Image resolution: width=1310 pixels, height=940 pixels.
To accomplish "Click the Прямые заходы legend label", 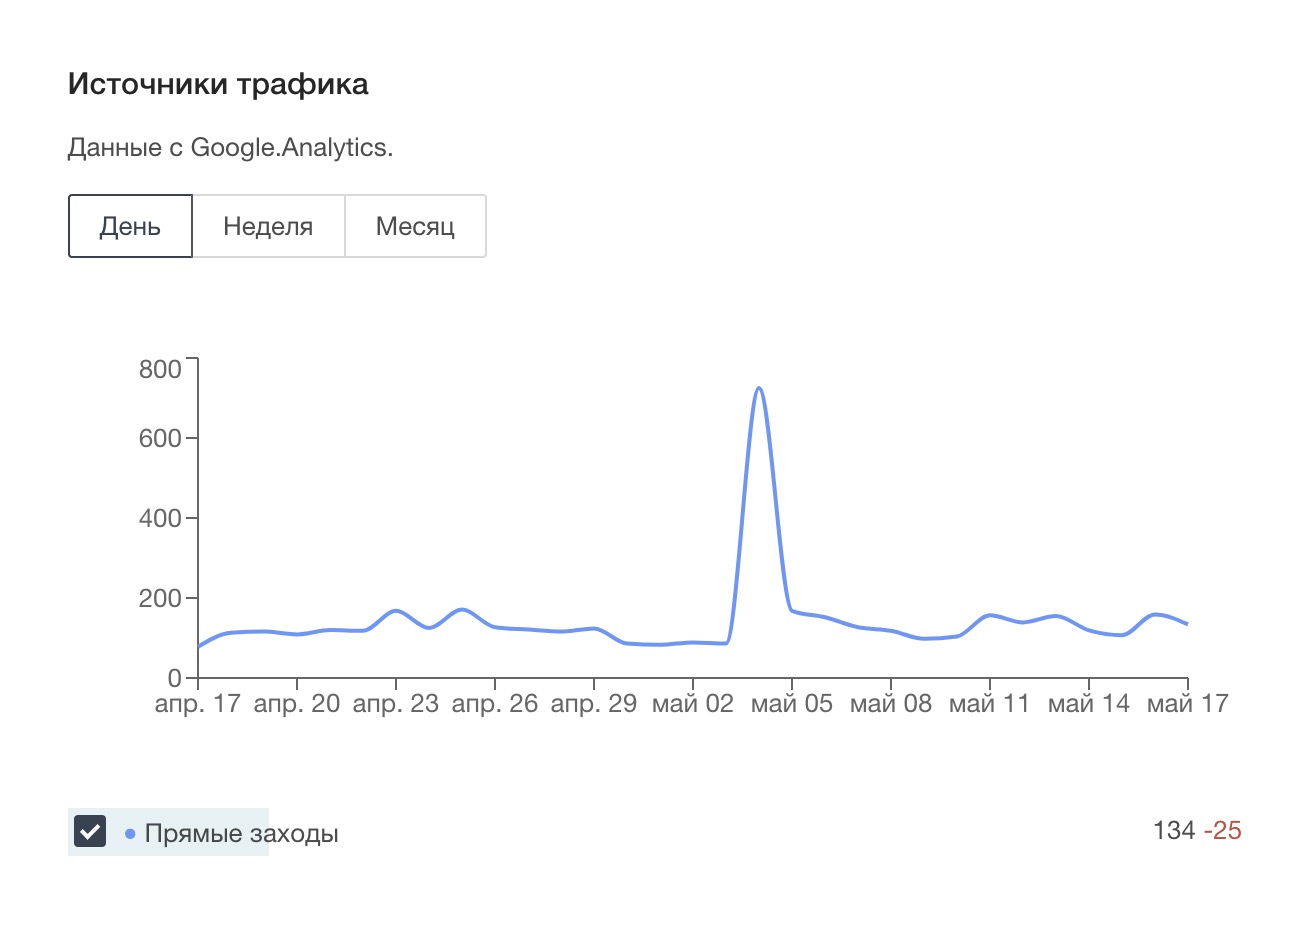I will [x=240, y=832].
